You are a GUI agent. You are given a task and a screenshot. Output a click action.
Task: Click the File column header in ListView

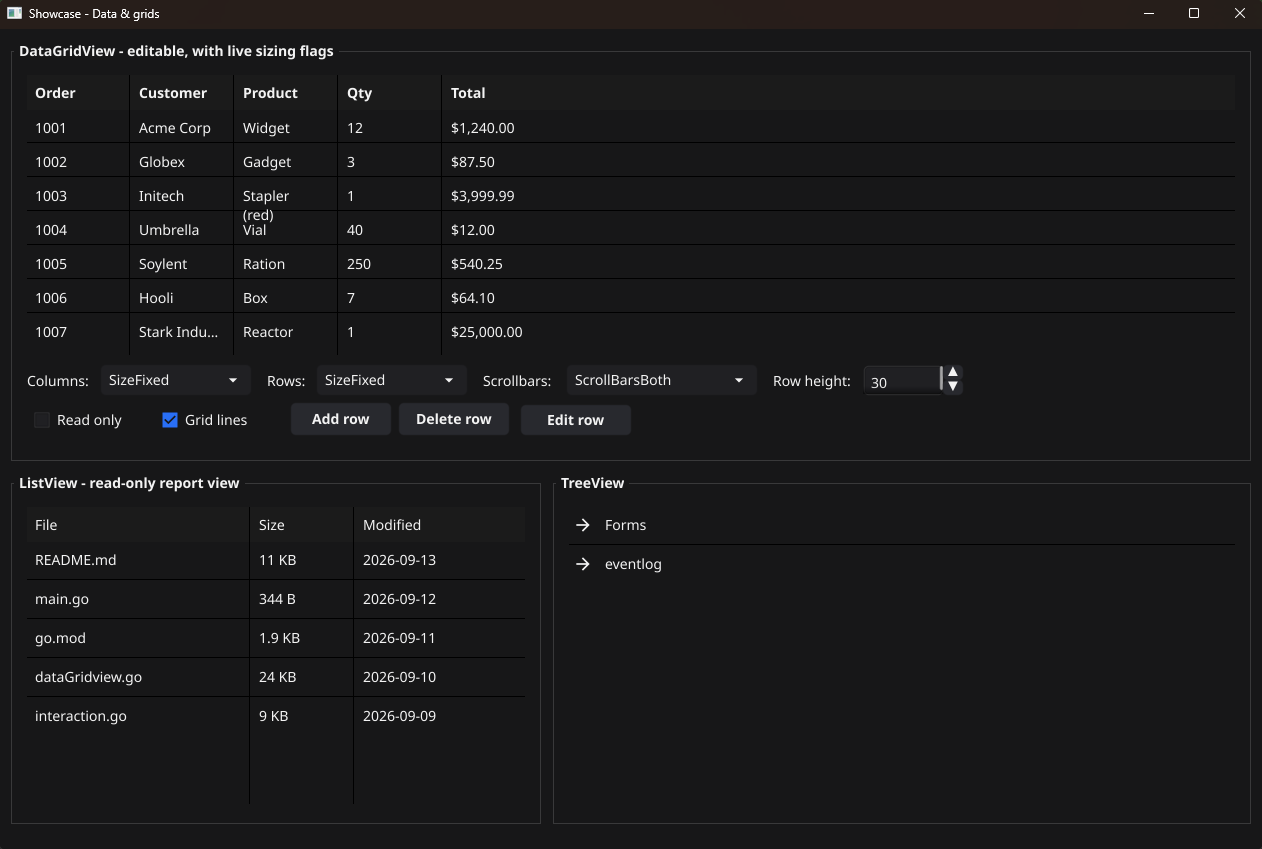click(138, 525)
